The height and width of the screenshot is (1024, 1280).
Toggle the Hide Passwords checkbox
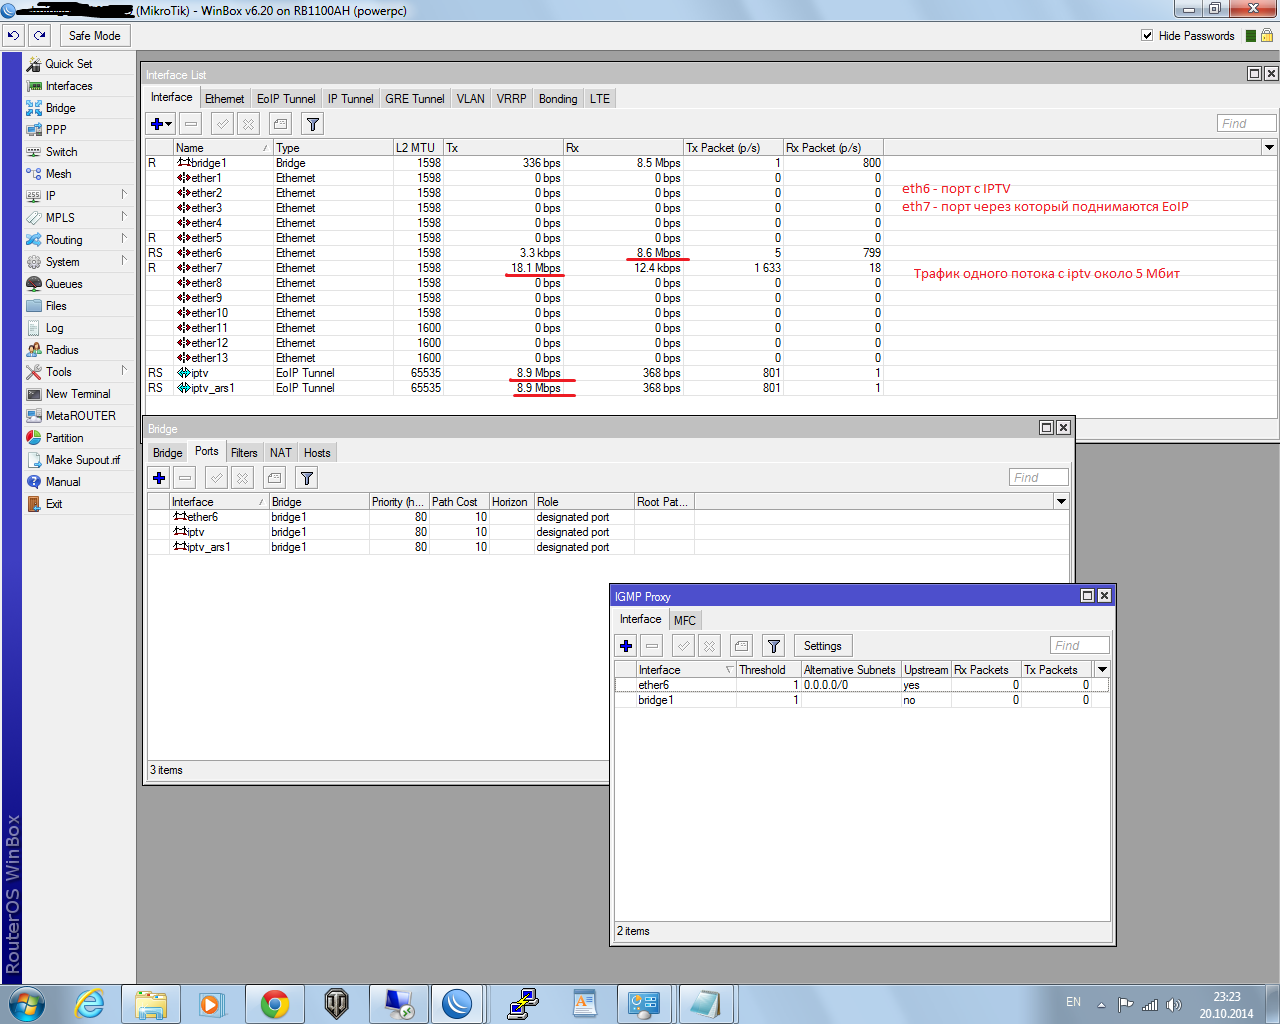(x=1147, y=35)
